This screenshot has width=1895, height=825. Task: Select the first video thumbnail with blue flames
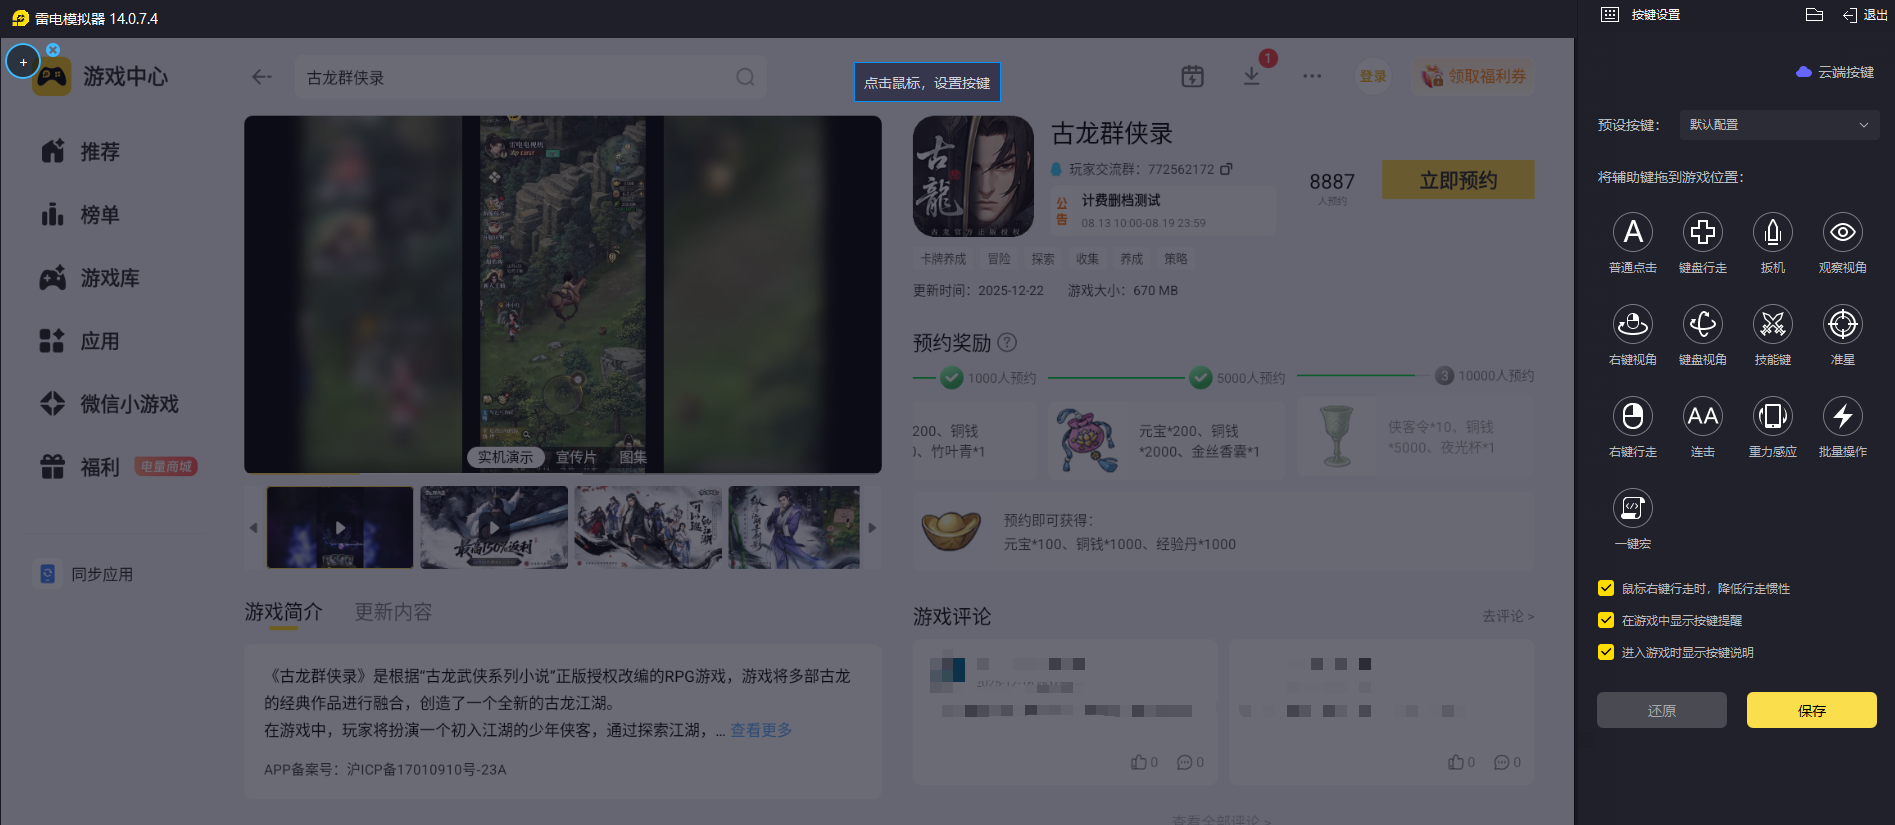tap(340, 527)
